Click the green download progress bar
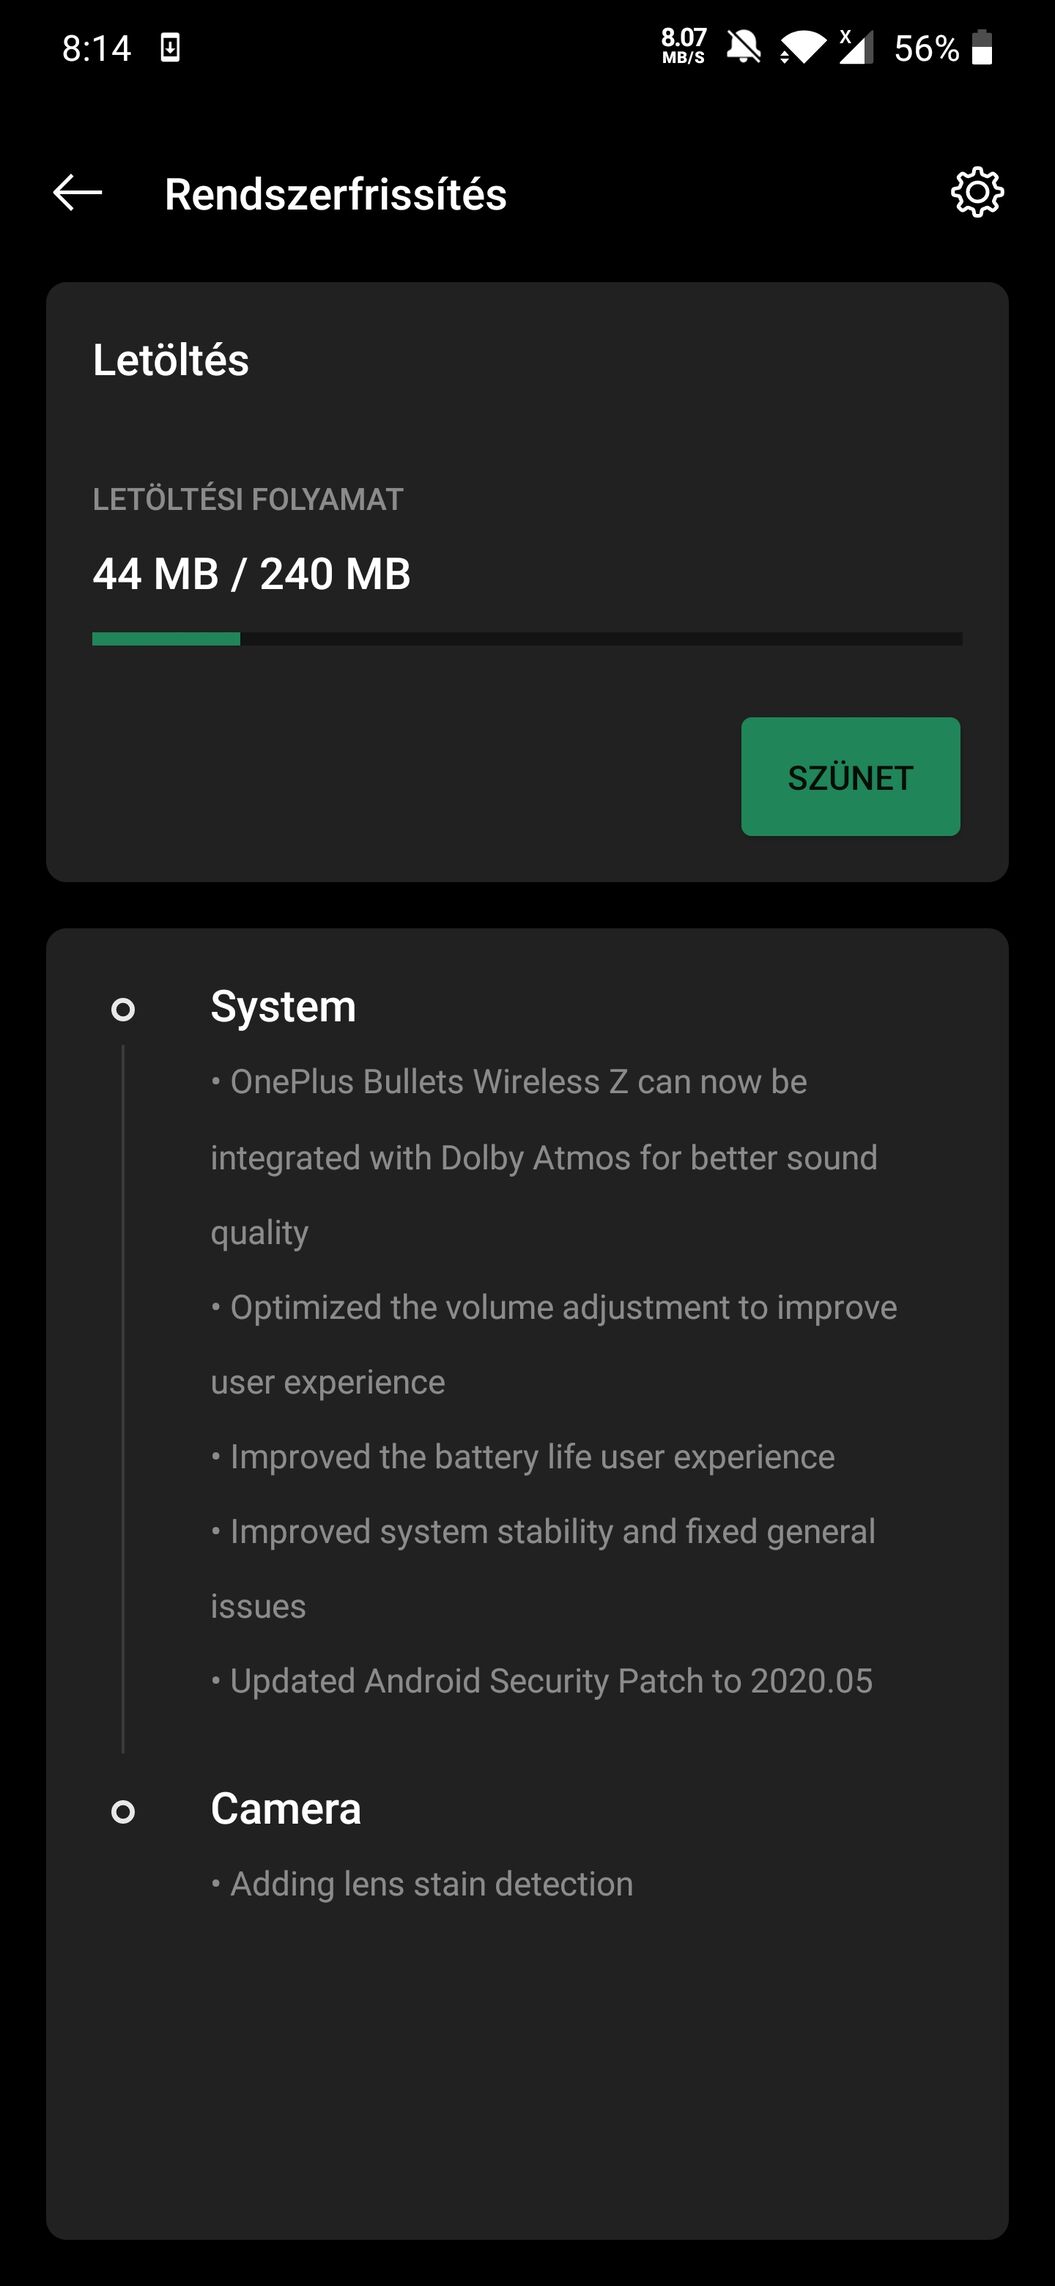Screen dimensions: 1055x2286 [x=527, y=639]
